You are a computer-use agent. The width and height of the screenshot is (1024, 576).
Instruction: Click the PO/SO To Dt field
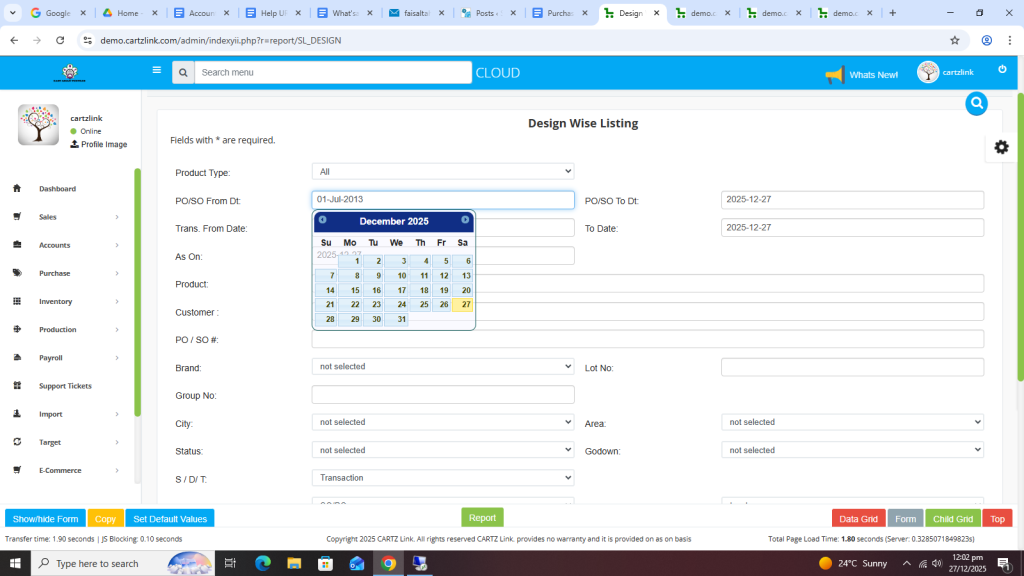(852, 200)
